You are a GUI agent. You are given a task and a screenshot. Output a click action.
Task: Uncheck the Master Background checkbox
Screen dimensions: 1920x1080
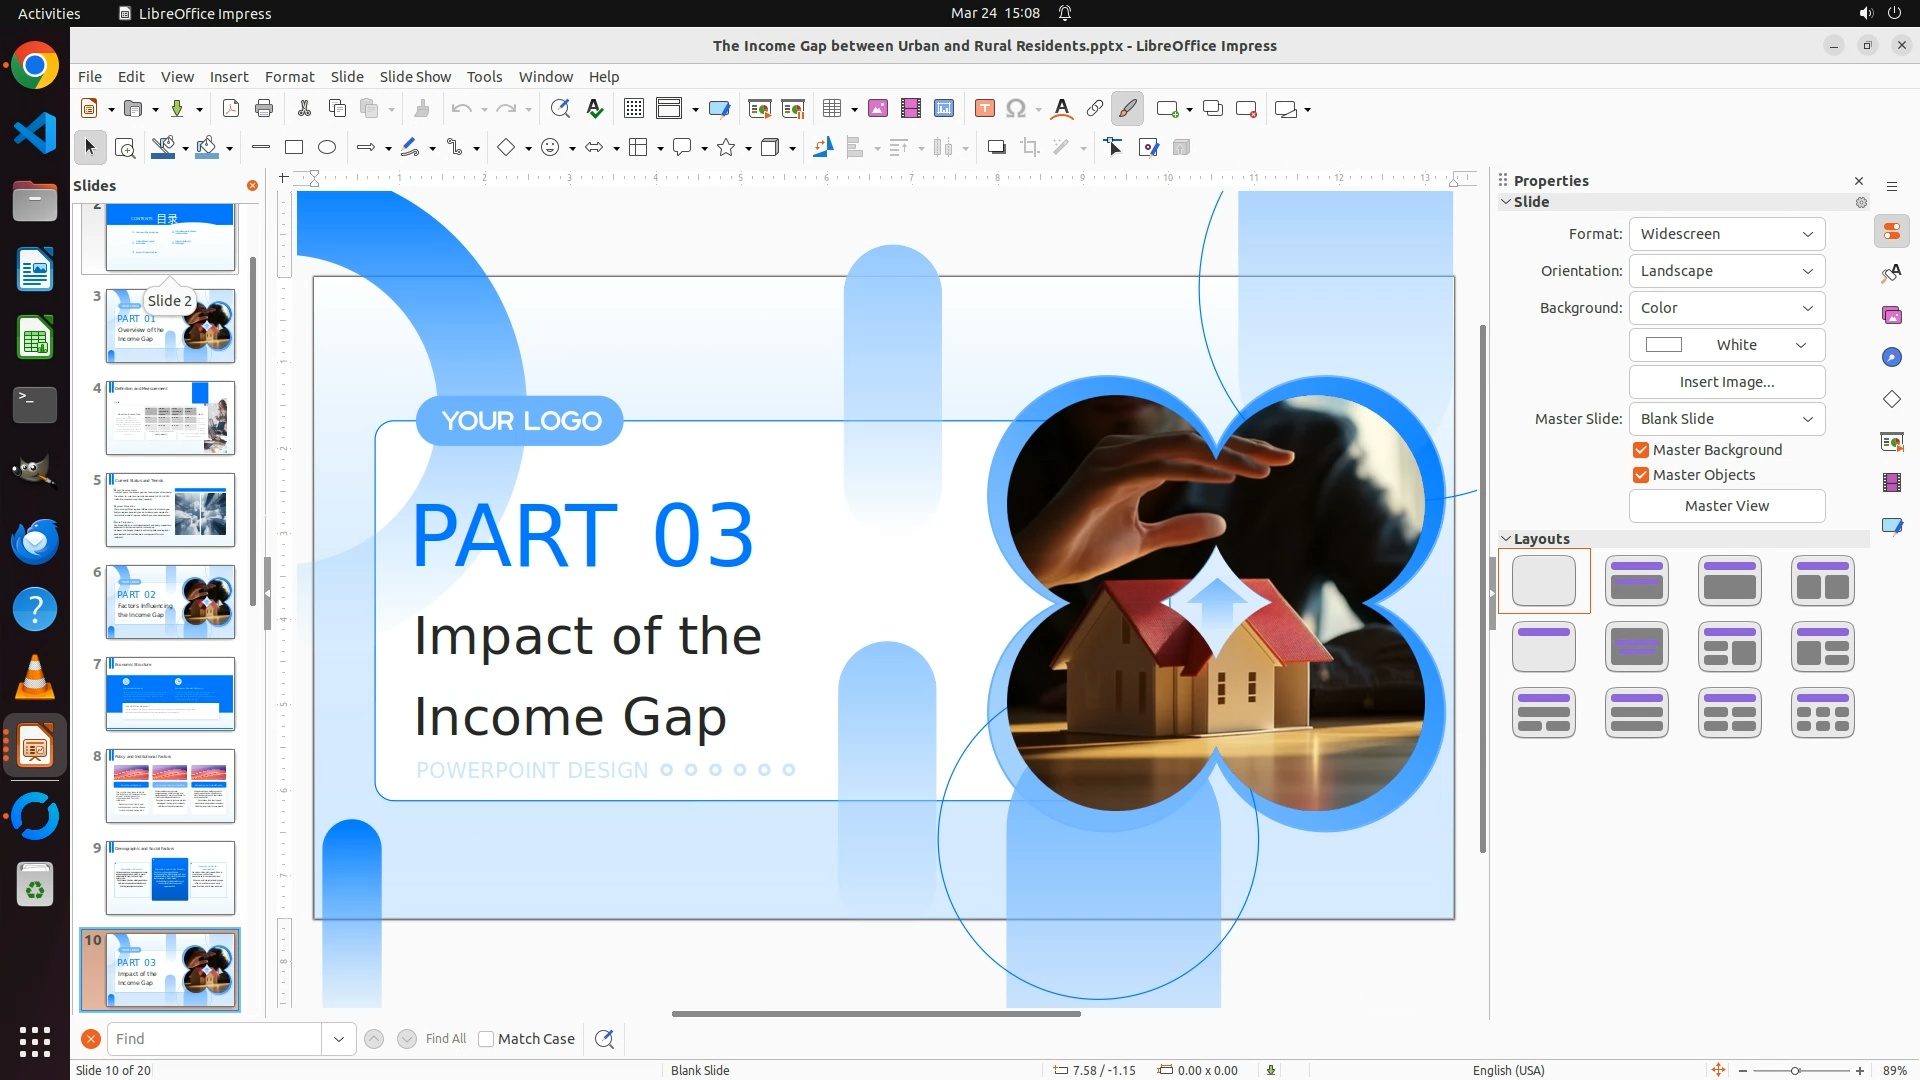(1640, 450)
